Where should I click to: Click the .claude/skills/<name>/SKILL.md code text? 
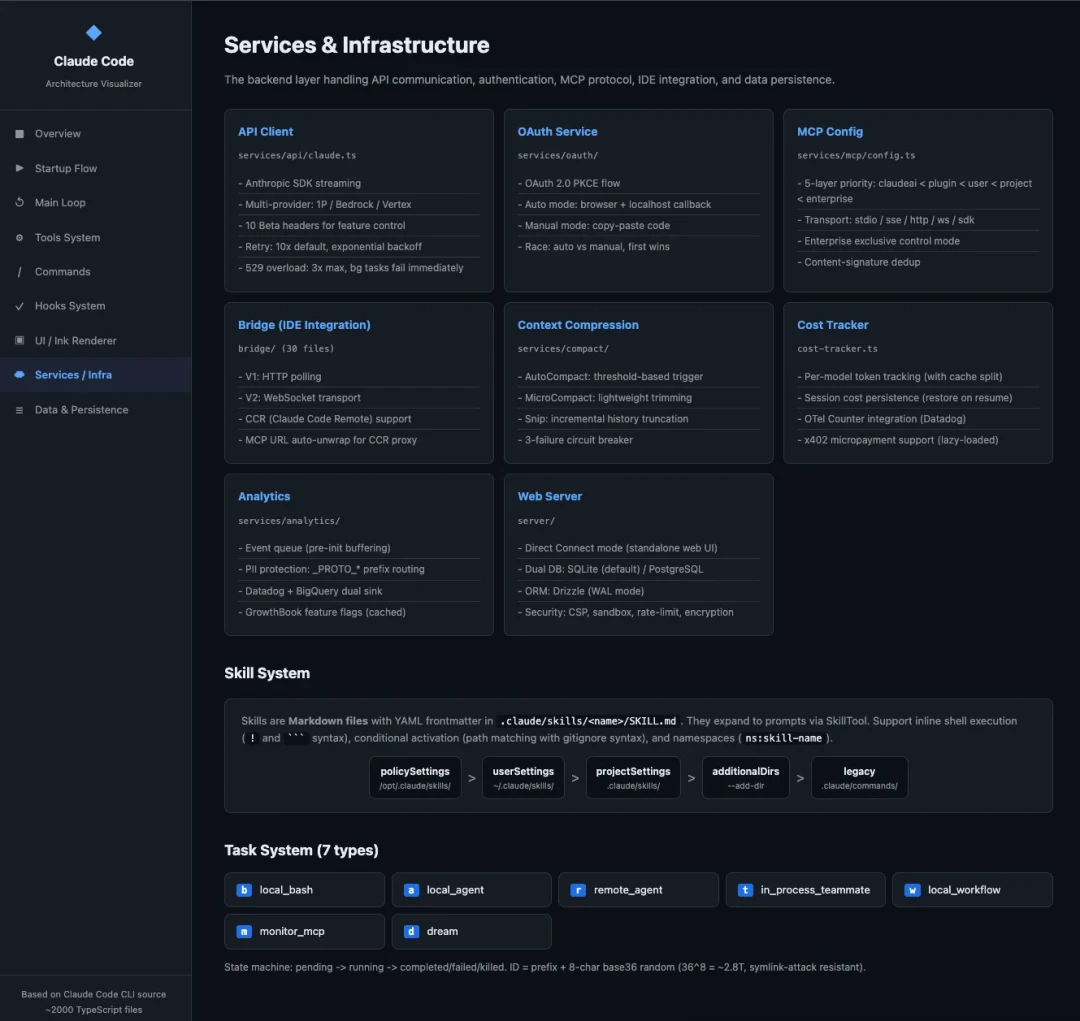(x=588, y=721)
